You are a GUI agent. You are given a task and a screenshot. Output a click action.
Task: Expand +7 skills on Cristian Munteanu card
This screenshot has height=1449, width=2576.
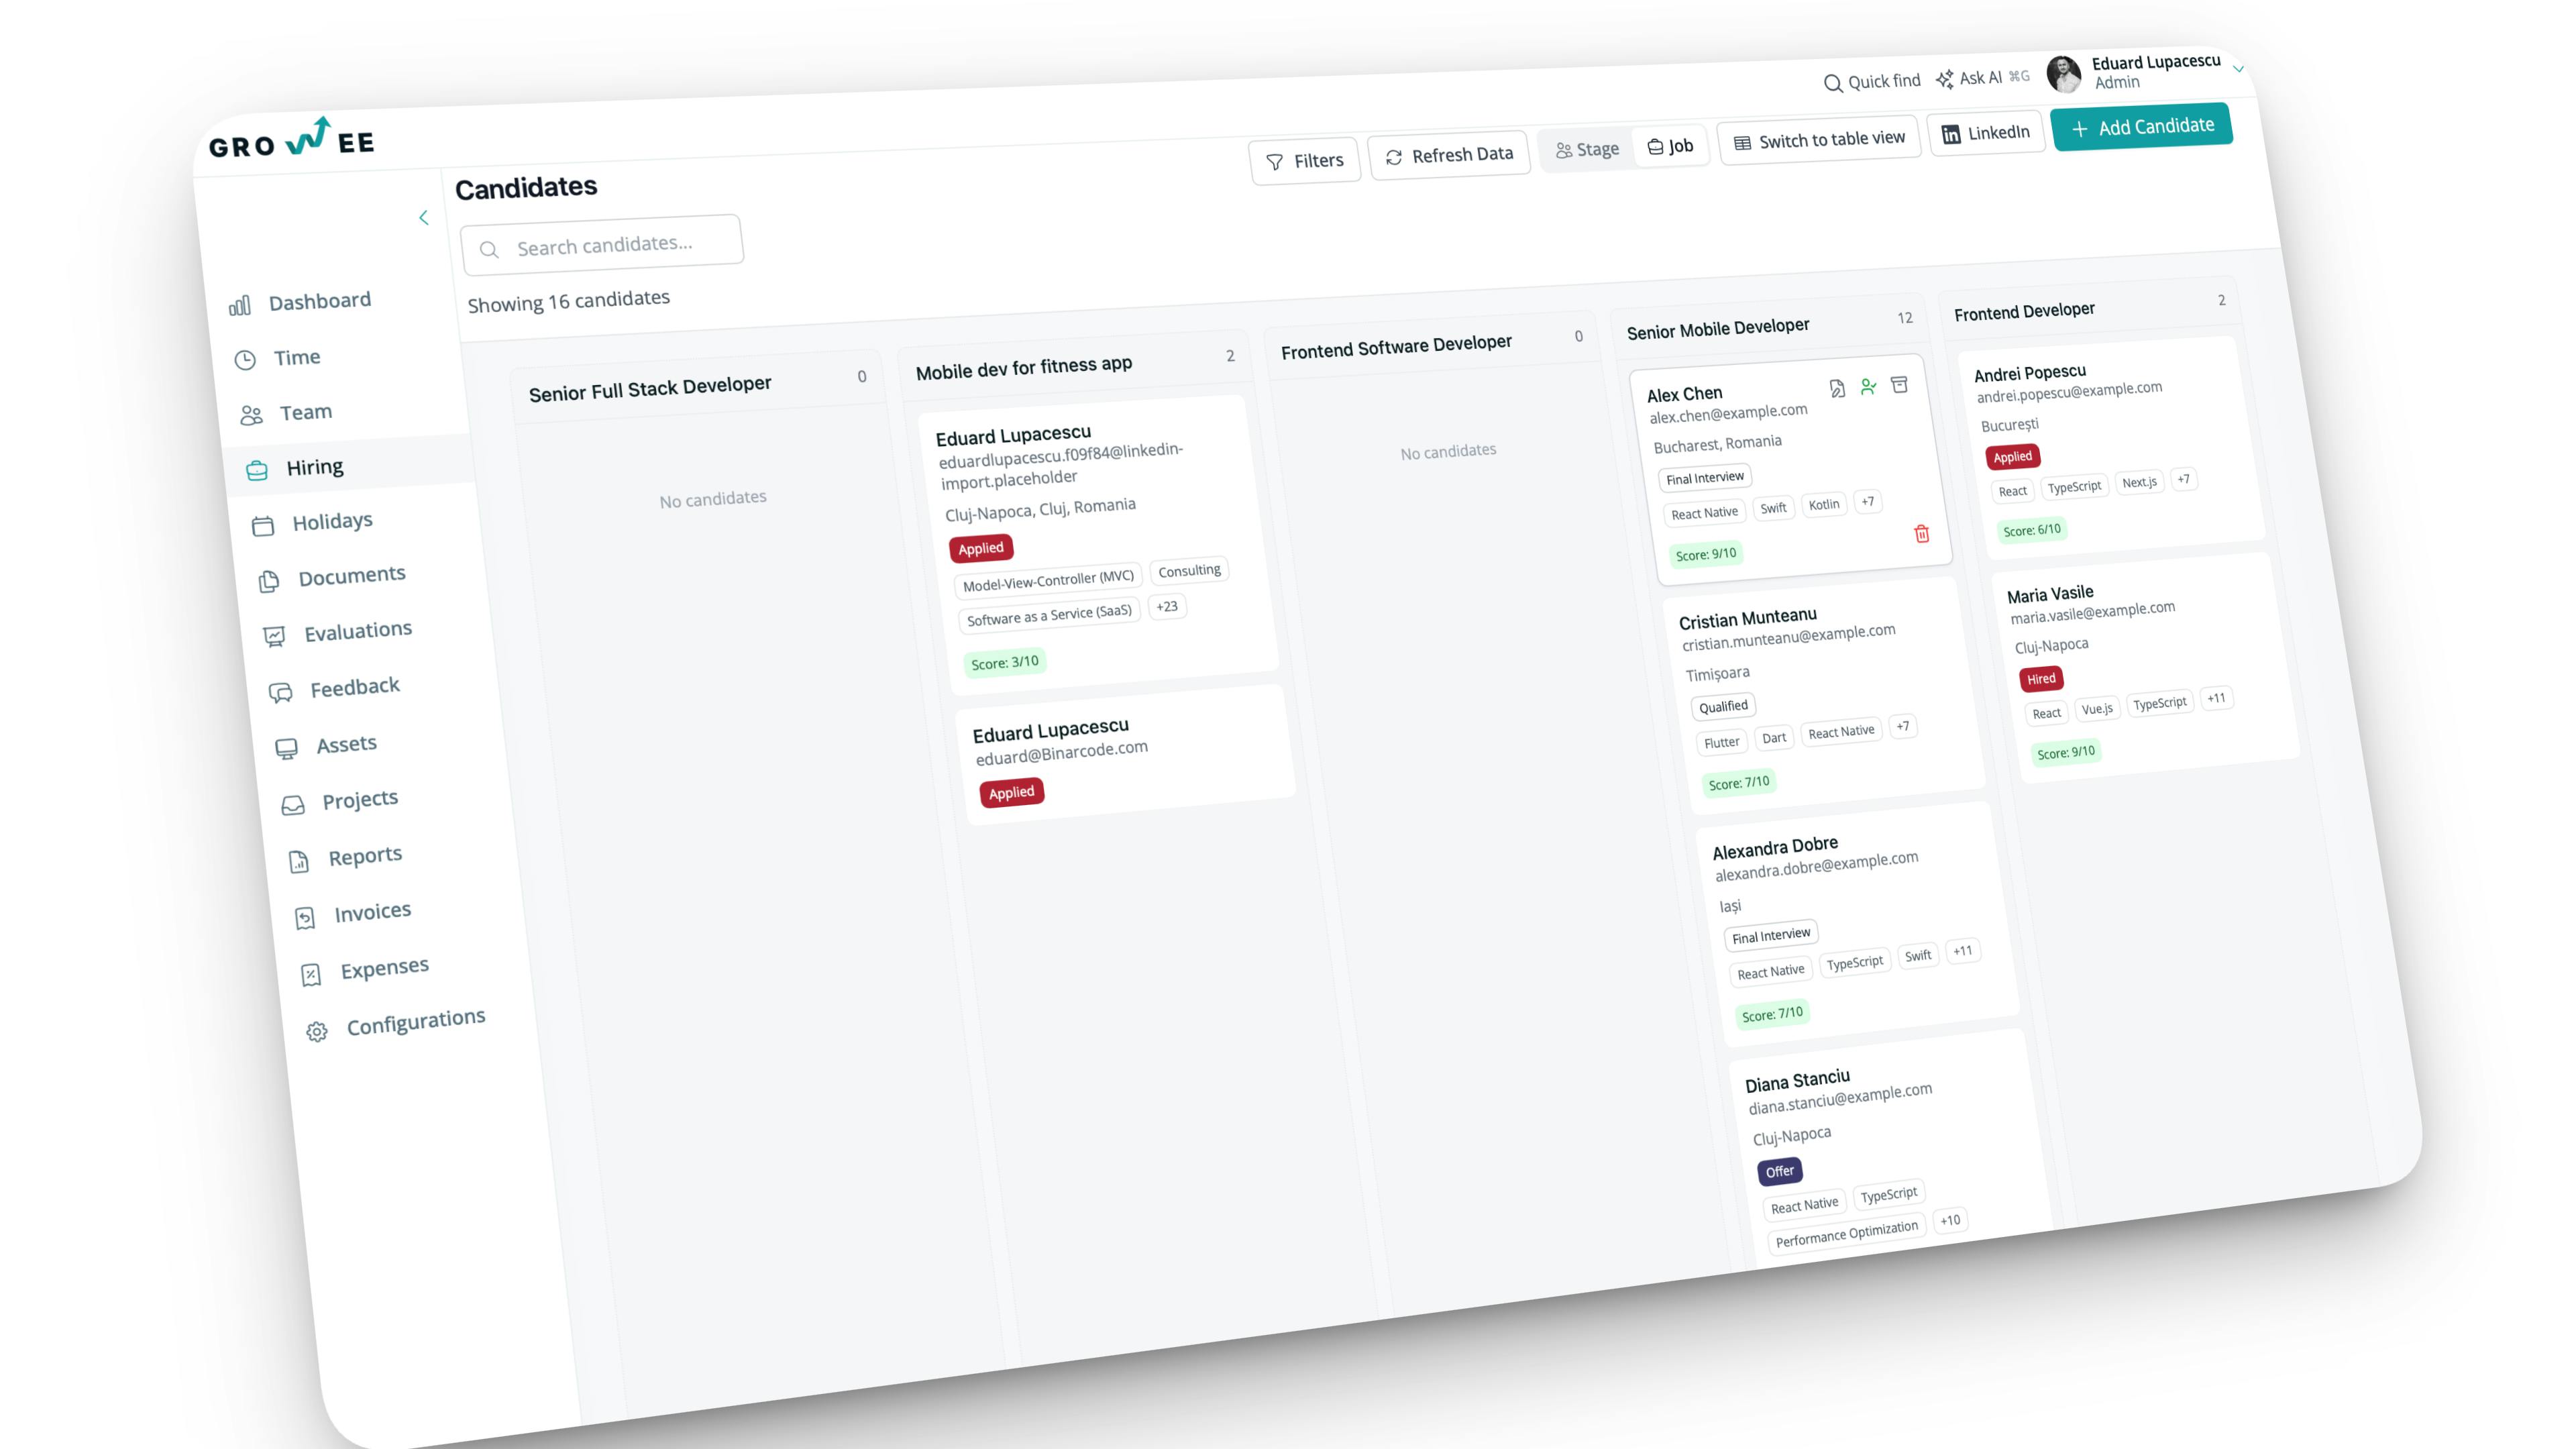[1902, 727]
